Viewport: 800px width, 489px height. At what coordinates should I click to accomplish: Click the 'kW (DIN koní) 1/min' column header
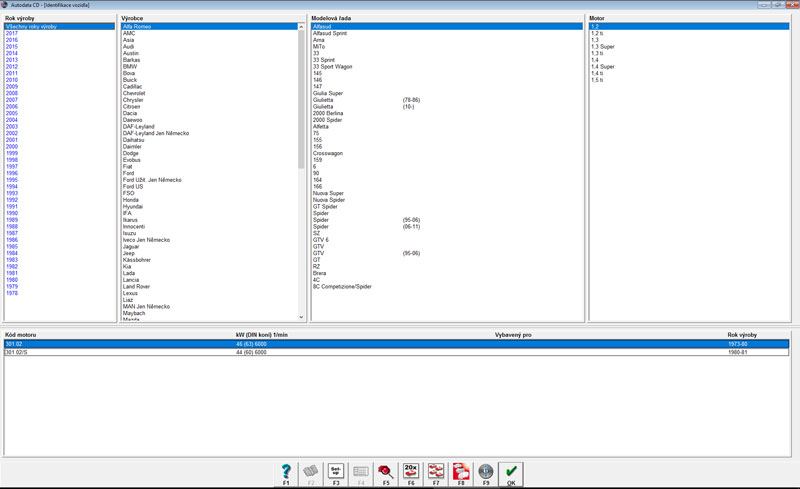coord(262,335)
